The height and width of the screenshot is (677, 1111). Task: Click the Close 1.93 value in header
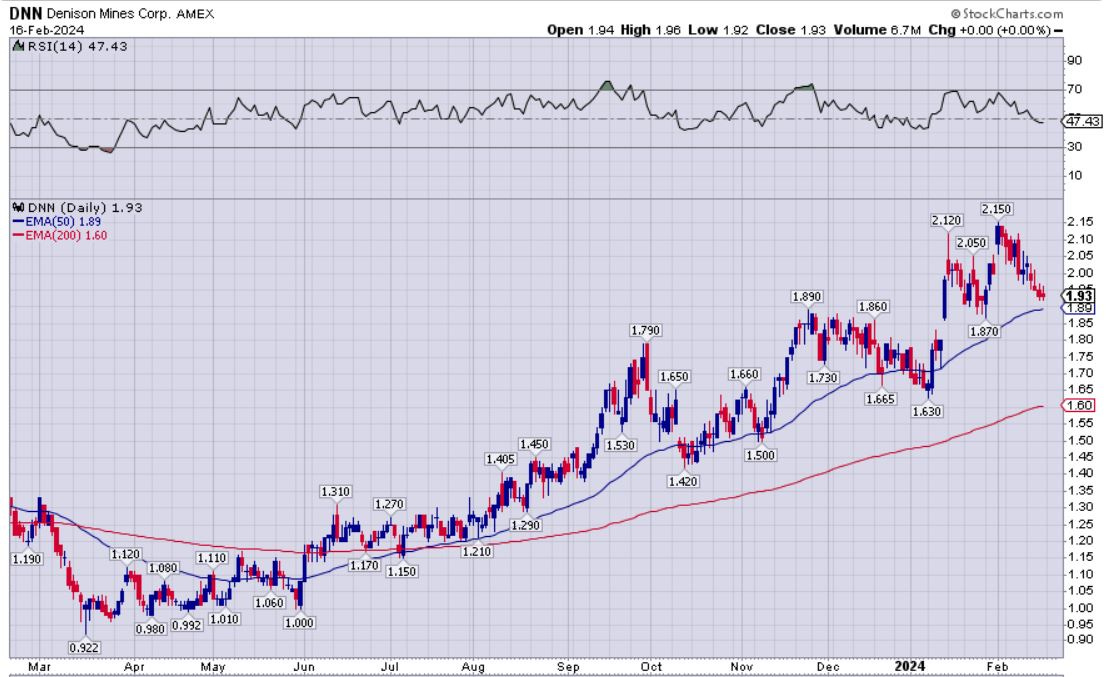coord(791,30)
